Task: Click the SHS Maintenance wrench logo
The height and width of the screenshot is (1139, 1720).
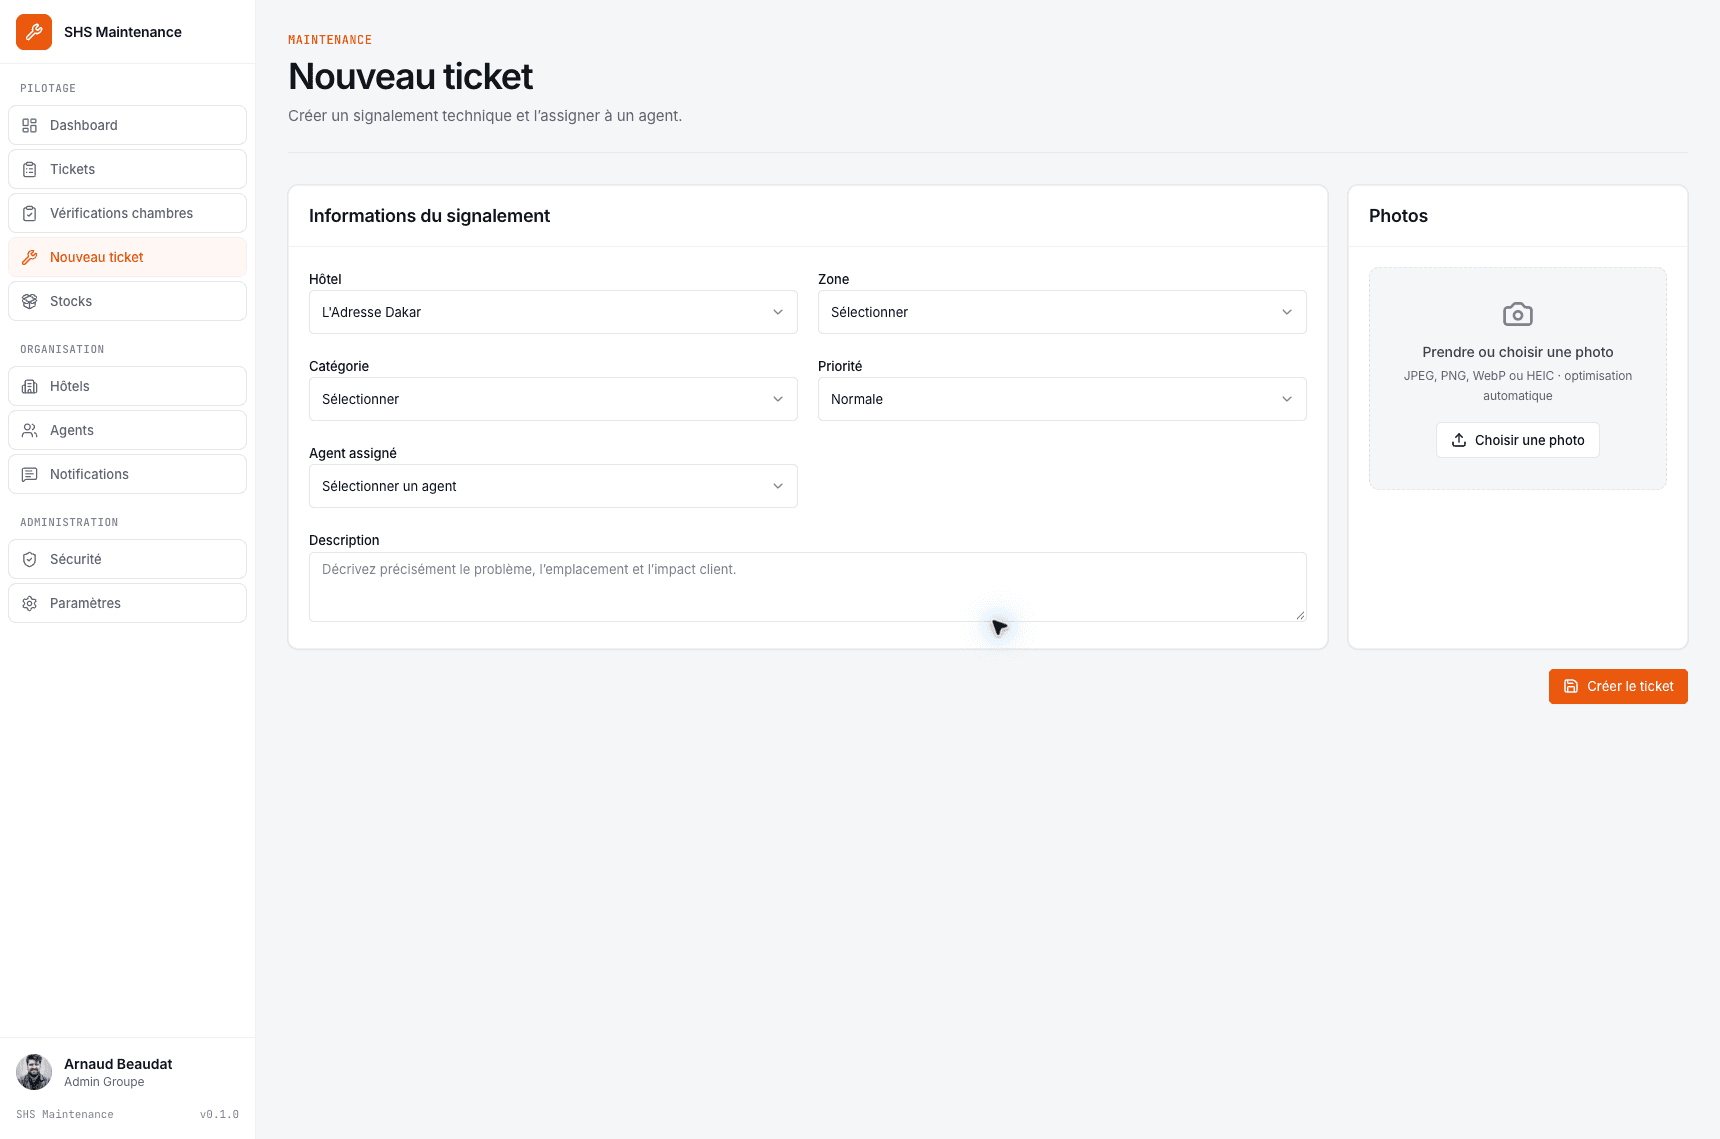Action: tap(34, 32)
